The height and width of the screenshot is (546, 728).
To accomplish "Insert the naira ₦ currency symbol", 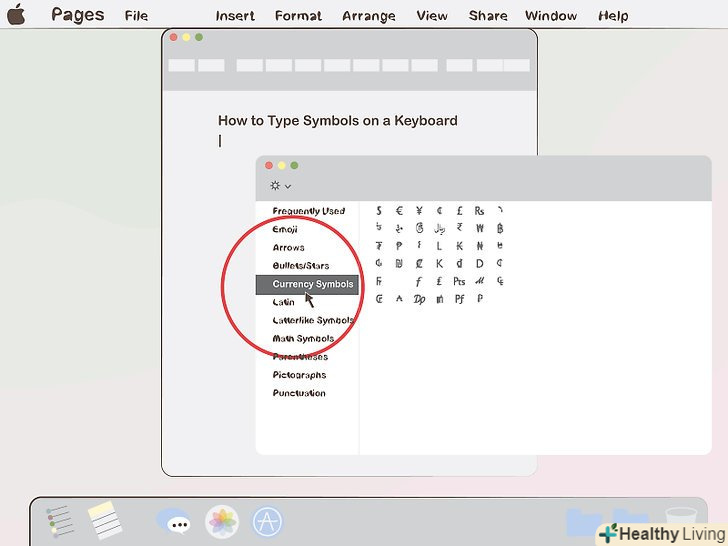I will click(x=480, y=246).
